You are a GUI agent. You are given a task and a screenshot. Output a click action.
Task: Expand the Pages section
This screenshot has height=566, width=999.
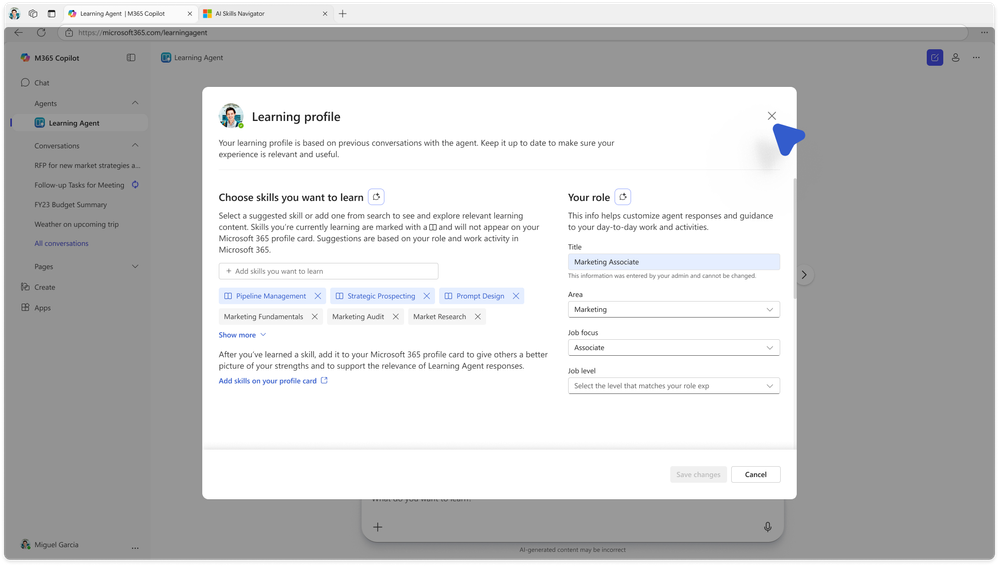(x=135, y=266)
